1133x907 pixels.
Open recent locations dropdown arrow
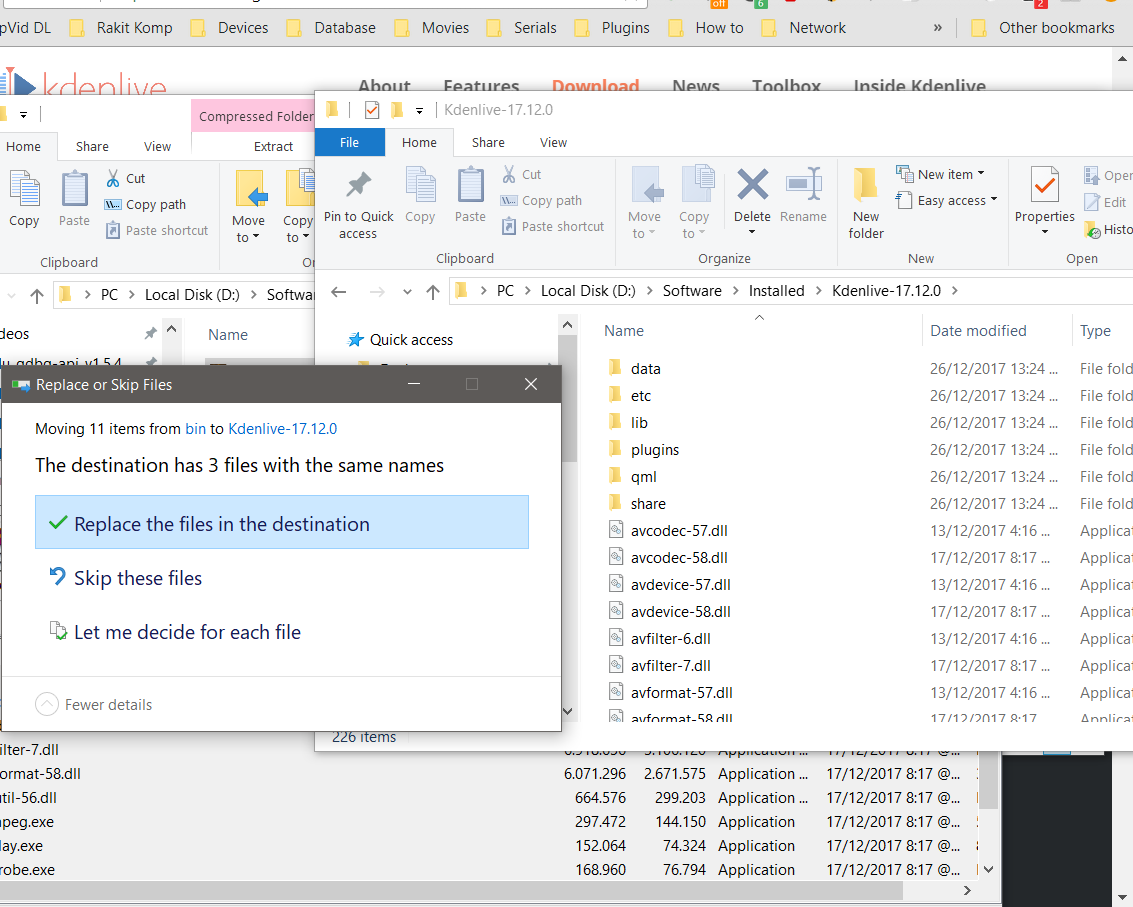pyautogui.click(x=407, y=292)
